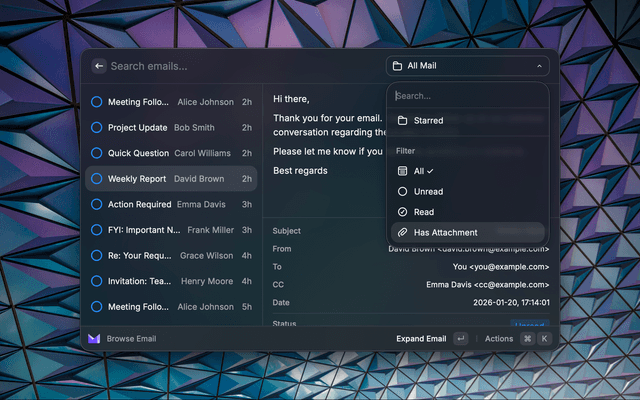The height and width of the screenshot is (400, 640).
Task: Collapse the All Mail dropdown chevron
Action: (x=539, y=66)
